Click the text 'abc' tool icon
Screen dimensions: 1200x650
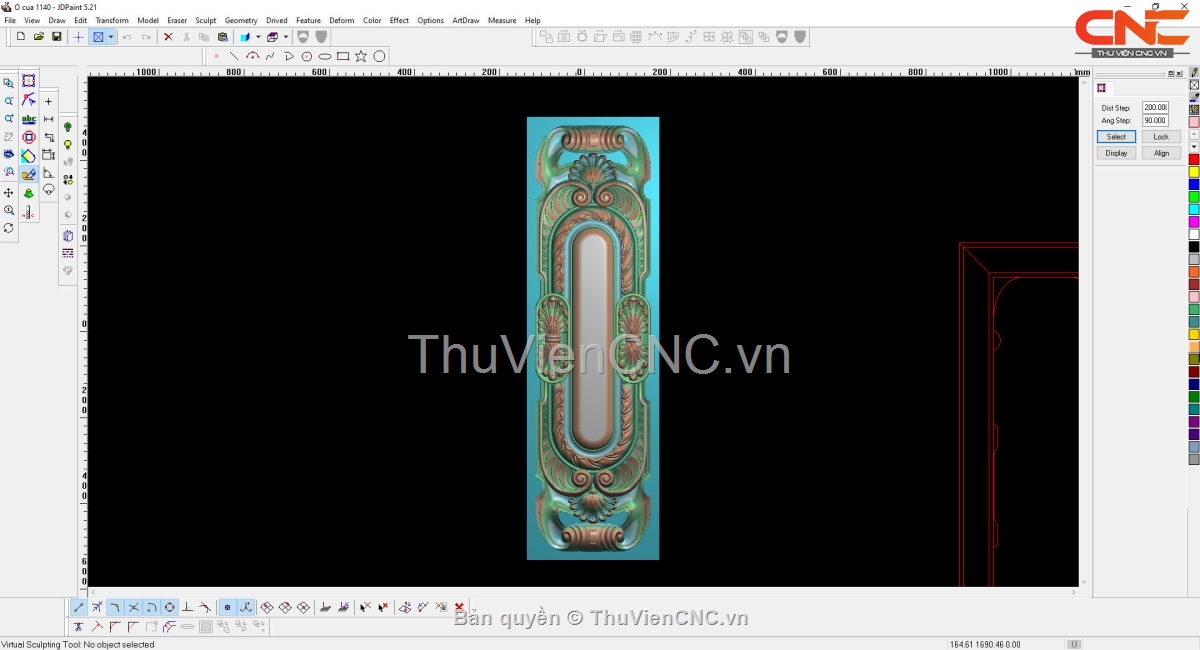click(x=29, y=119)
